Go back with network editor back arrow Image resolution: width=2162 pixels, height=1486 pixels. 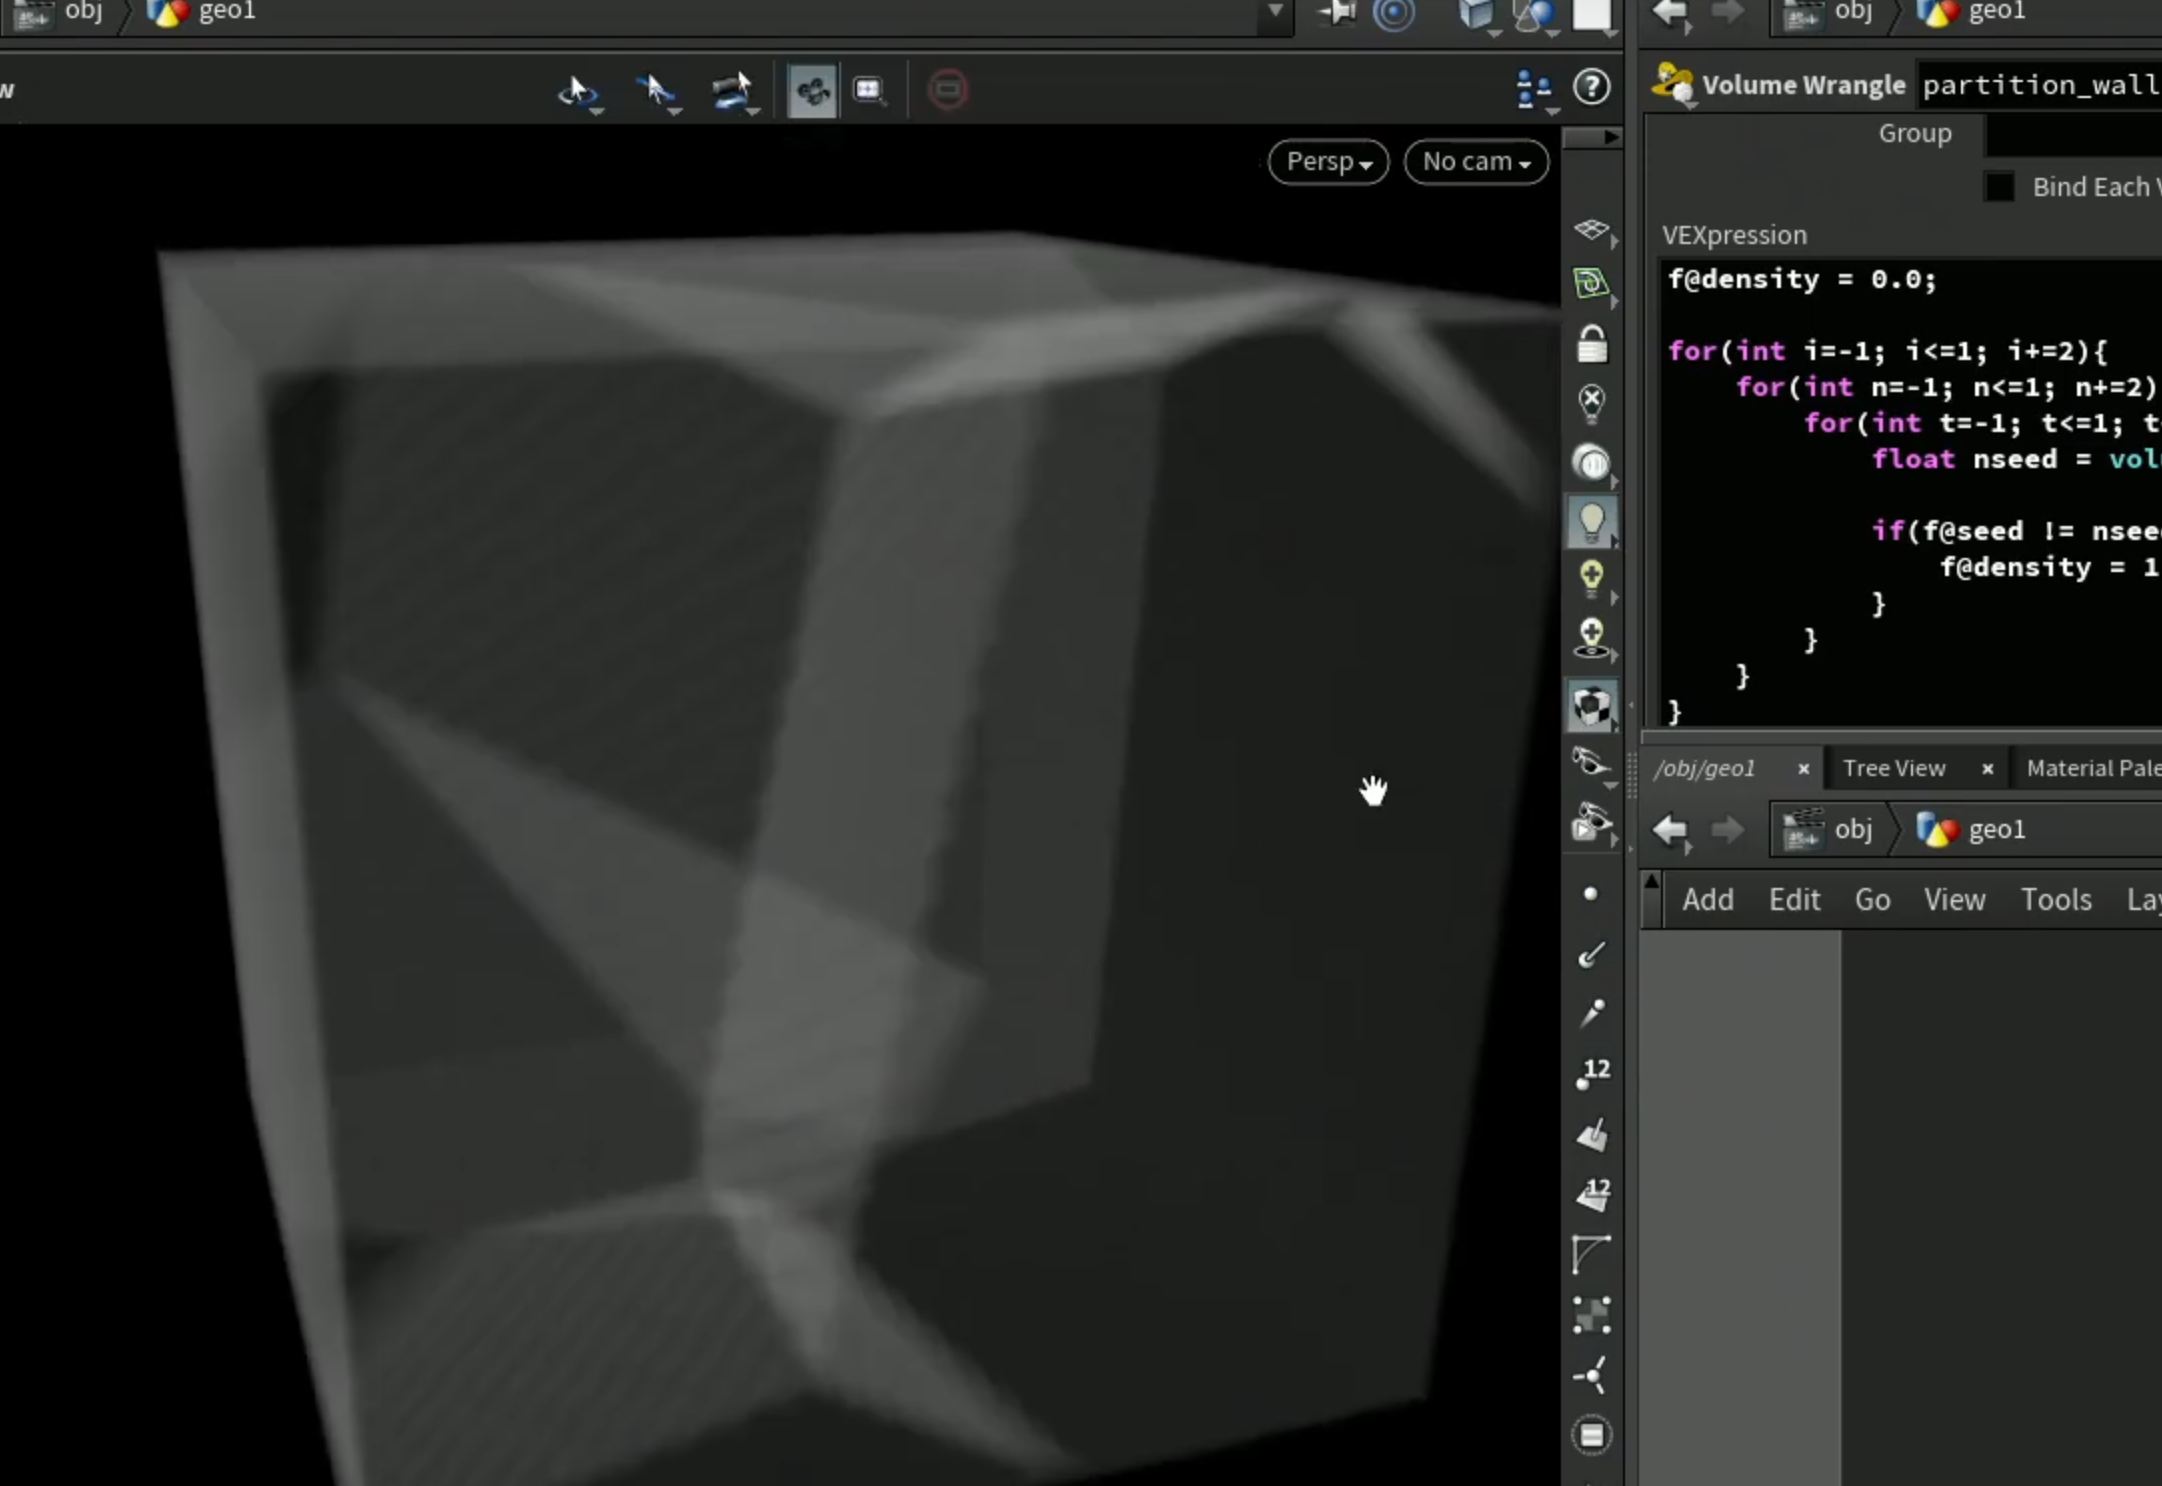[x=1670, y=830]
